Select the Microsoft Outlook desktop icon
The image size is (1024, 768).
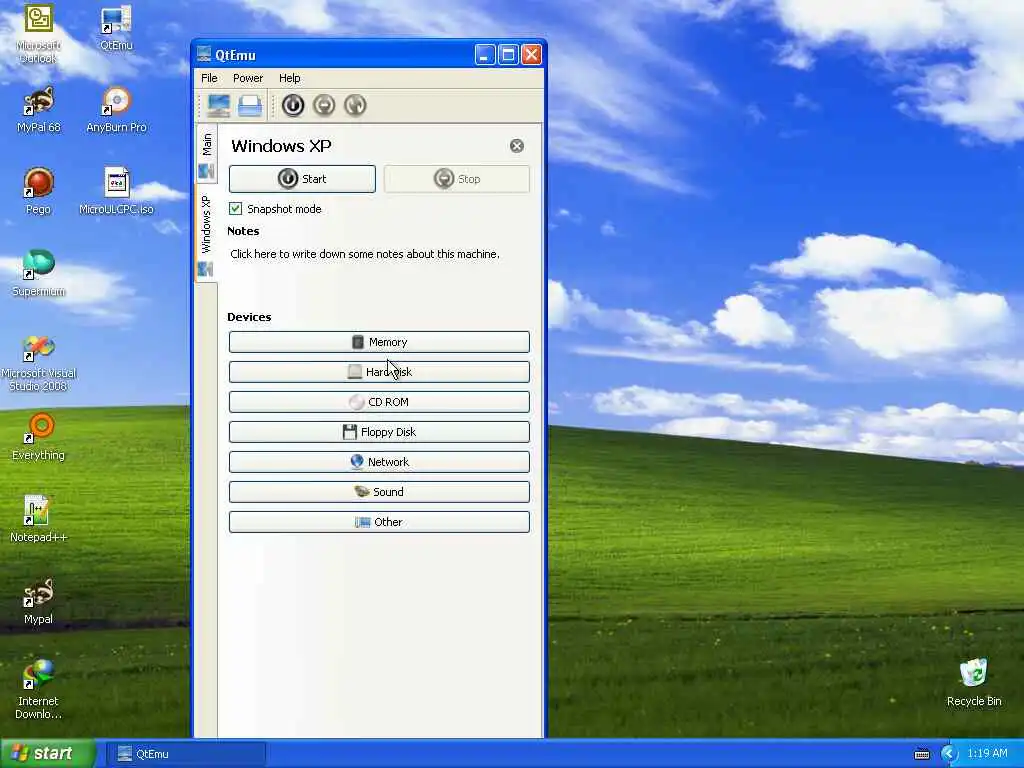(x=39, y=33)
